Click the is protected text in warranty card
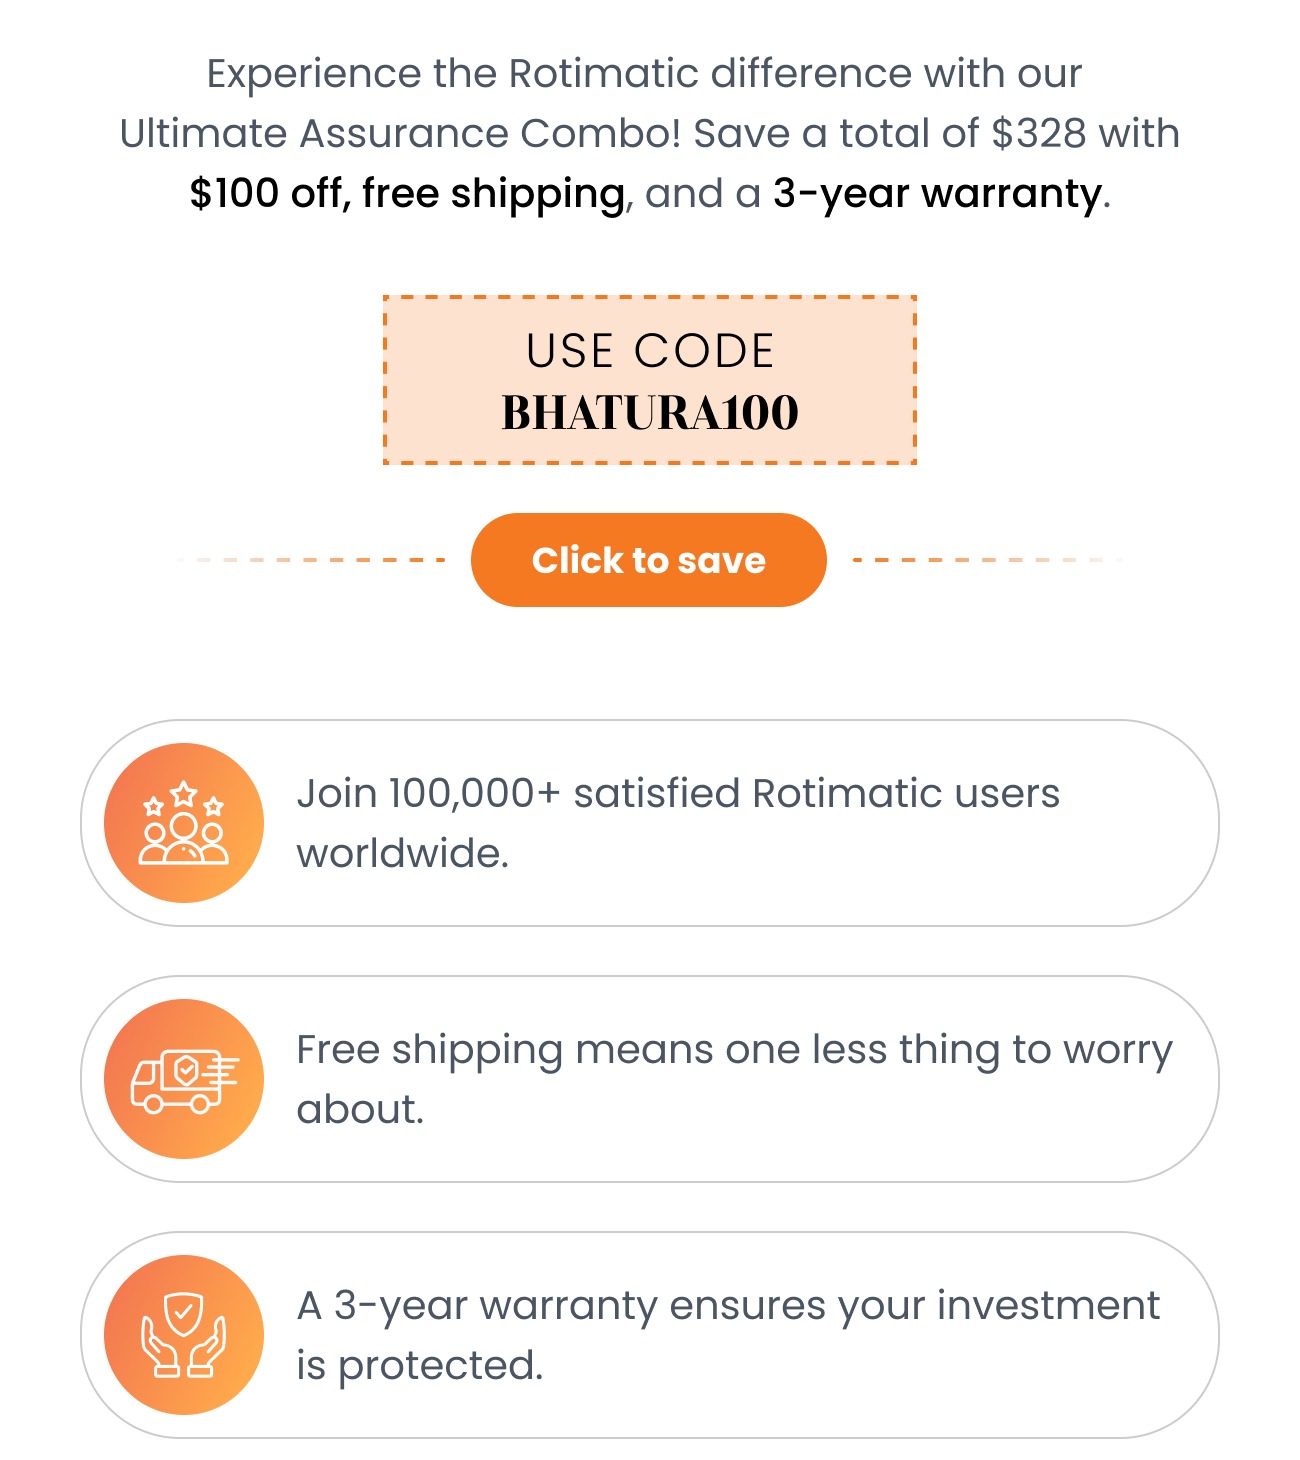Viewport: 1300px width, 1460px height. (x=420, y=1365)
